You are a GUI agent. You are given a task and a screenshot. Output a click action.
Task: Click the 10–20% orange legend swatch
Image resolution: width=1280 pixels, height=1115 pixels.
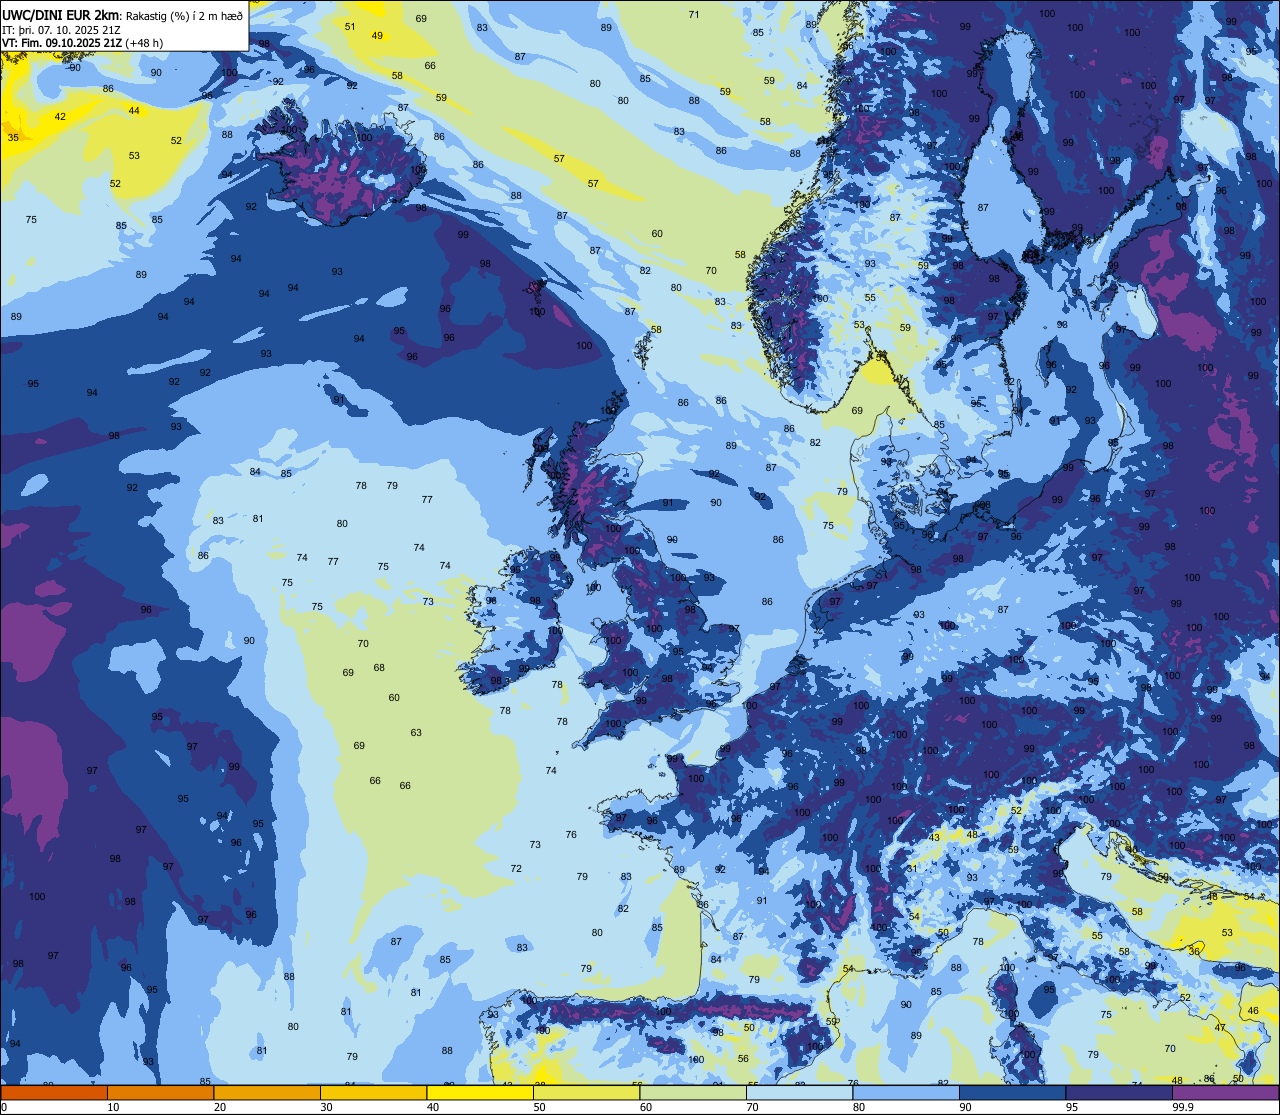tap(160, 1093)
